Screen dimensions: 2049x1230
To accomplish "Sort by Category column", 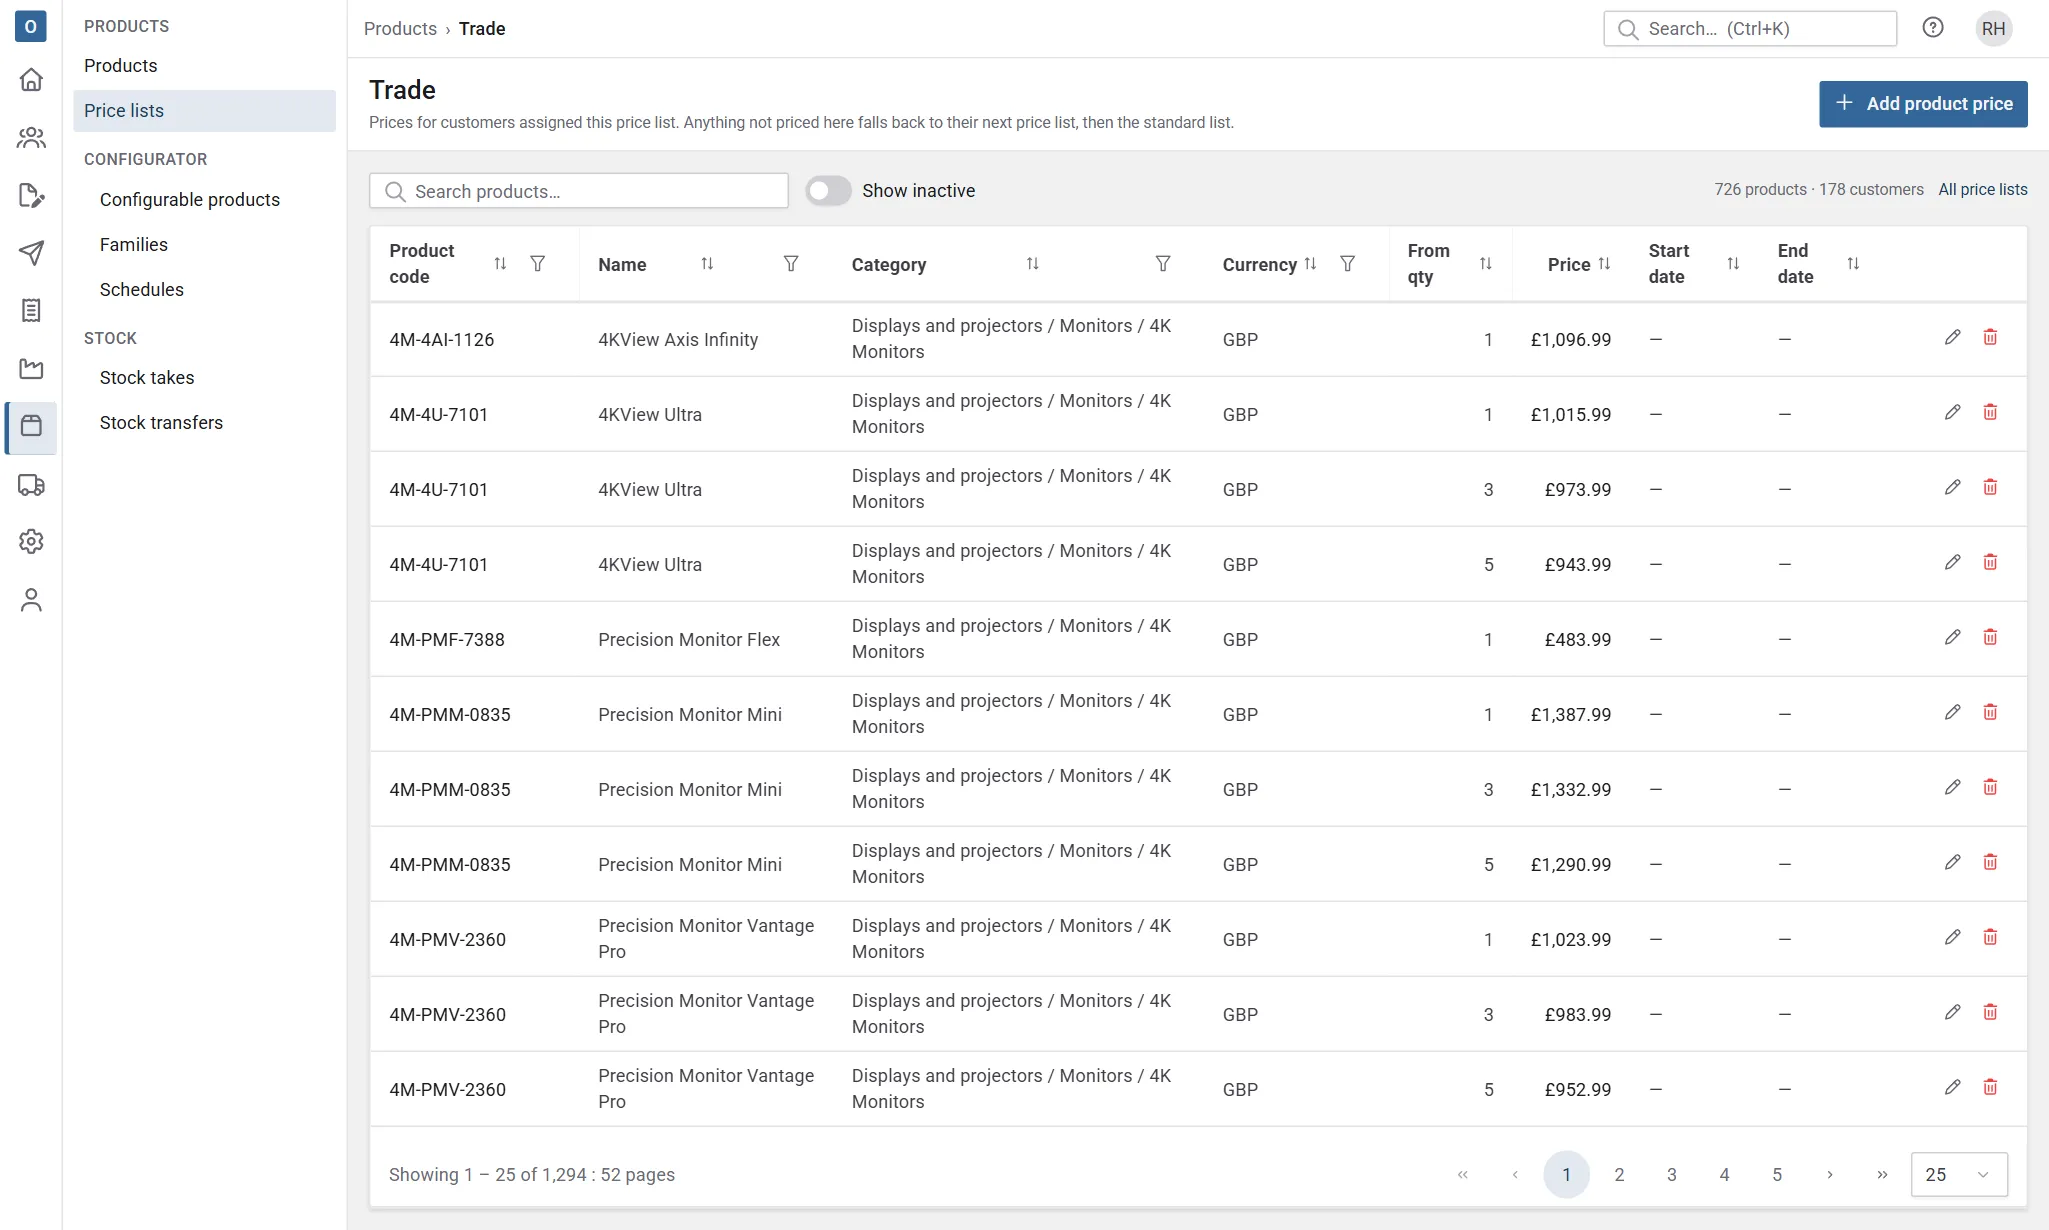I will [1033, 264].
